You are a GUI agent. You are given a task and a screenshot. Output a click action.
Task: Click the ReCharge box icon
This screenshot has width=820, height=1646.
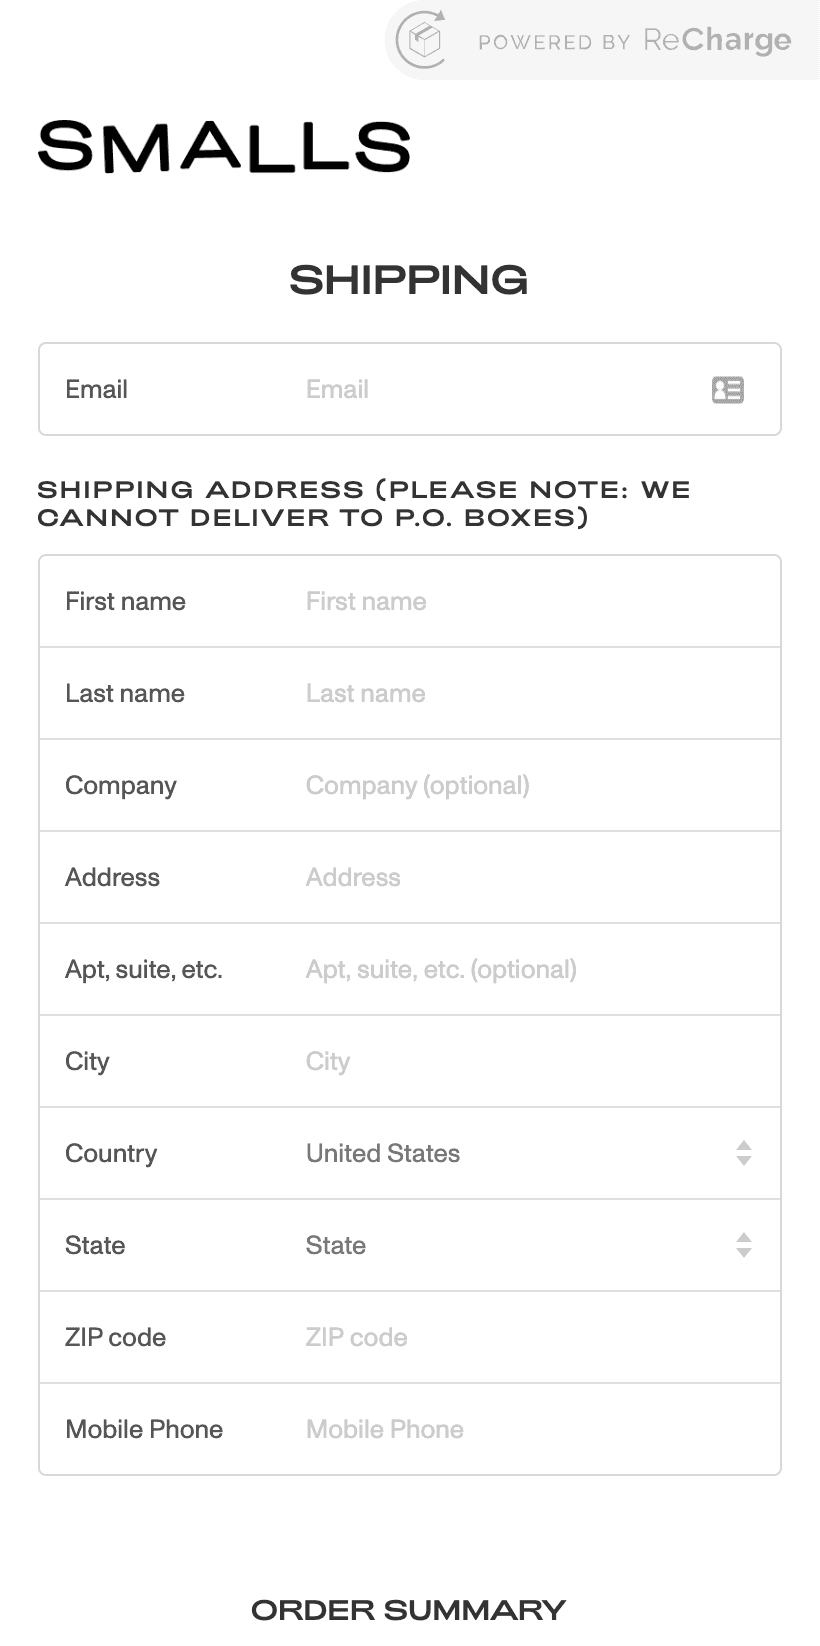coord(422,40)
